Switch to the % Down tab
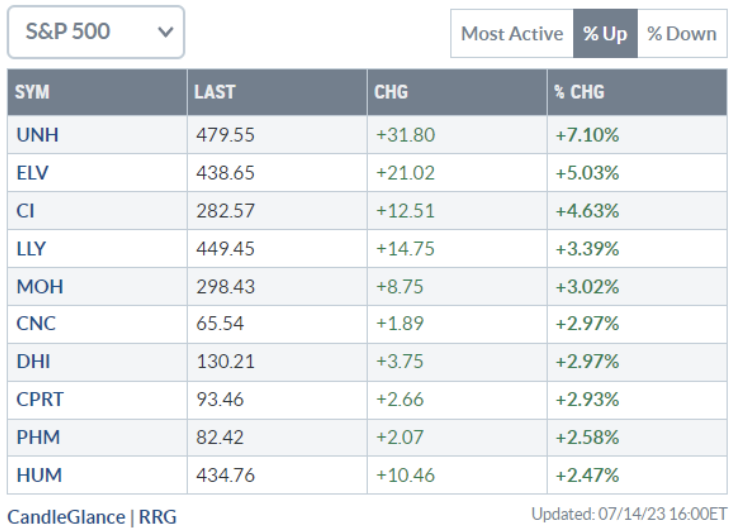This screenshot has height=532, width=738. pyautogui.click(x=681, y=34)
